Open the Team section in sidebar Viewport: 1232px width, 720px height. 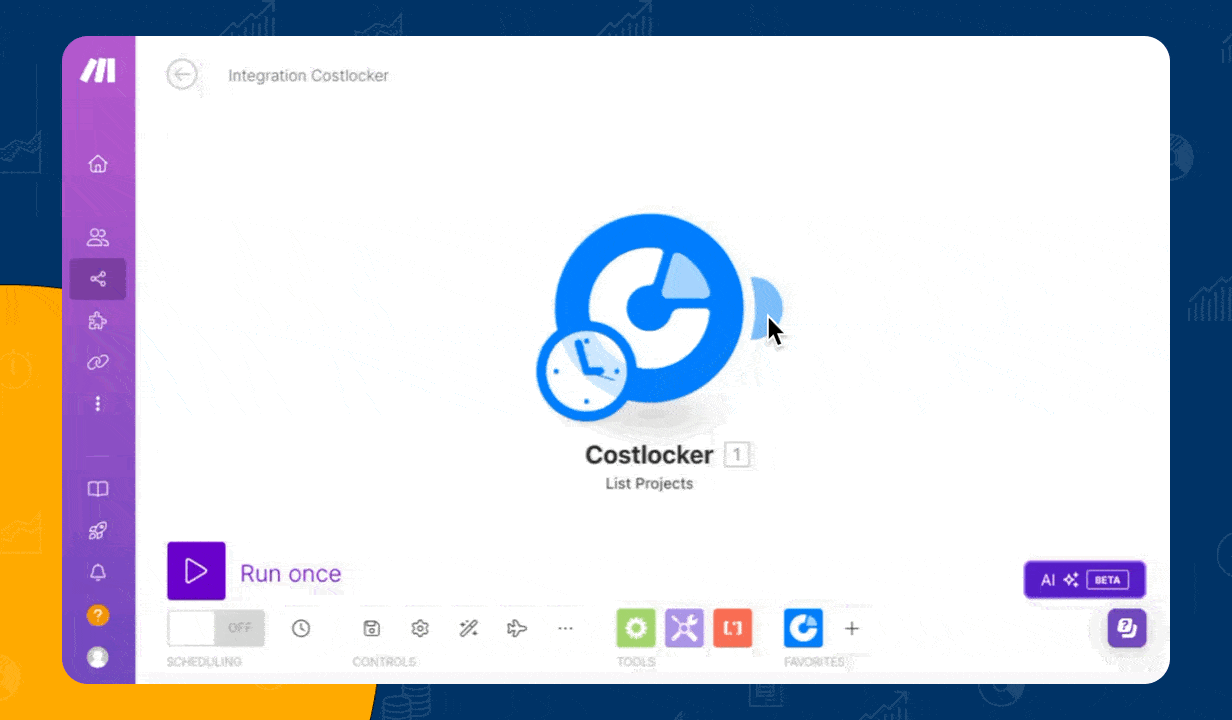tap(98, 238)
